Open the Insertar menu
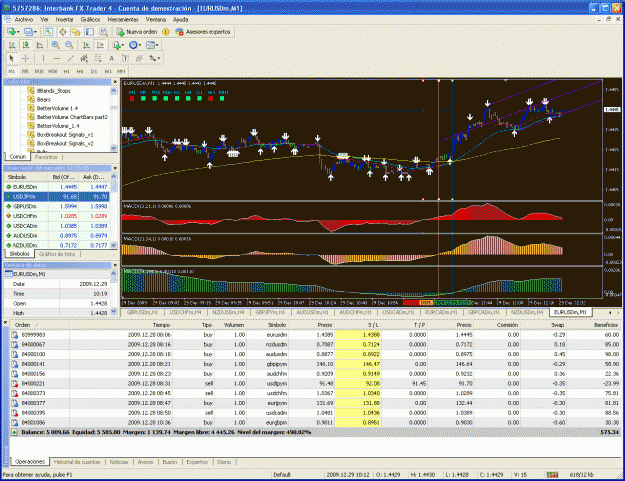 point(64,20)
